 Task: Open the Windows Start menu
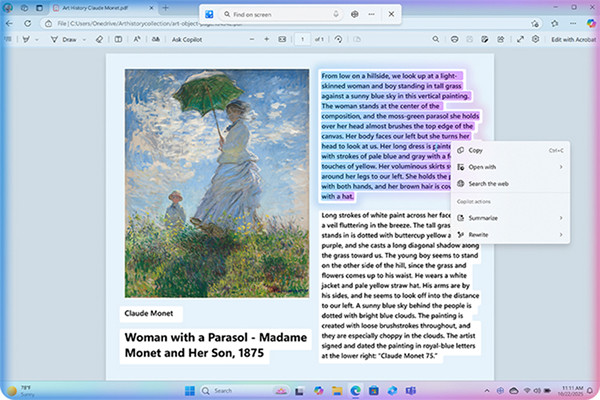[189, 391]
